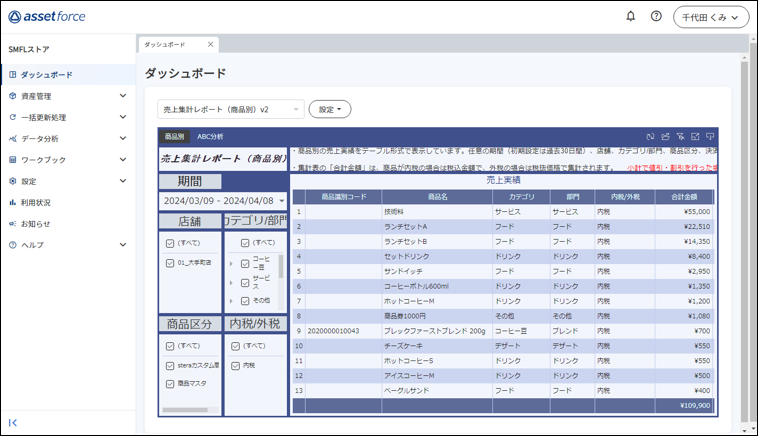Sort by 商品識別コード column header
This screenshot has width=758, height=436.
[344, 197]
